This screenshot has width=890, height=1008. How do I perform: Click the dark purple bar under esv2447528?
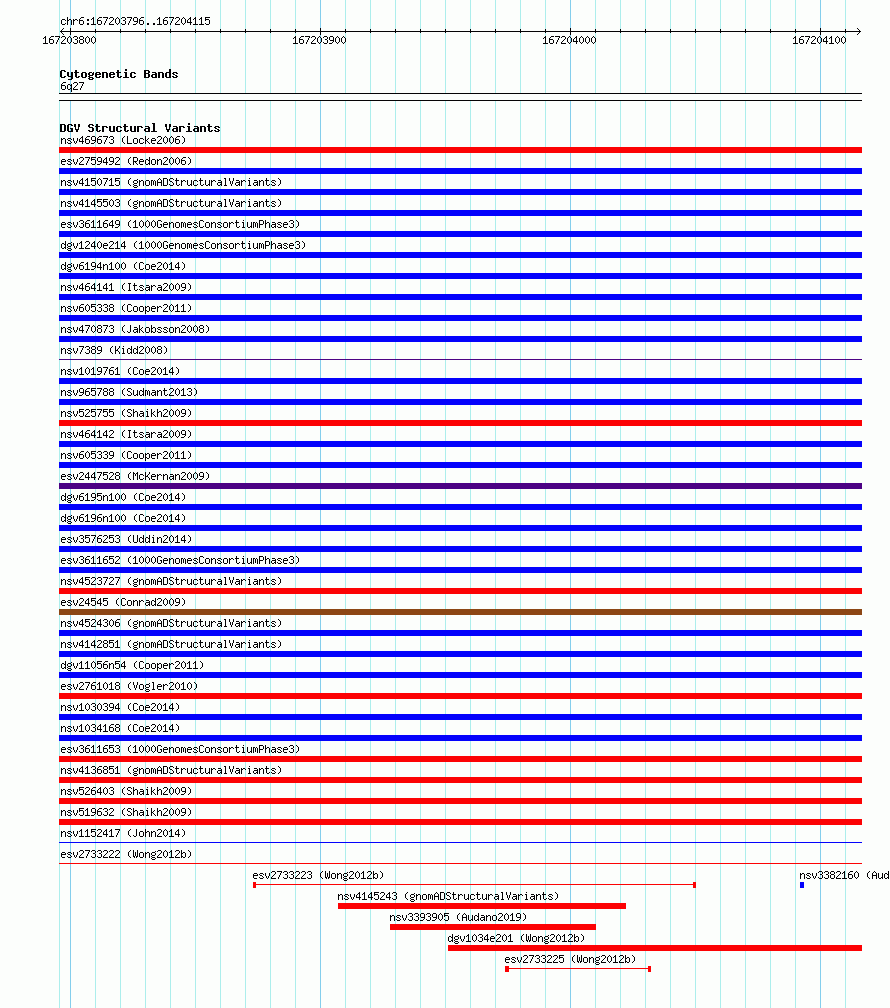coord(460,486)
